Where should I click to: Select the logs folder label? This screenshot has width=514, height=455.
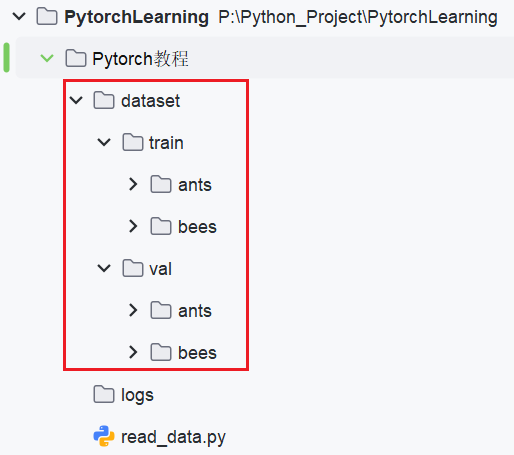click(137, 396)
